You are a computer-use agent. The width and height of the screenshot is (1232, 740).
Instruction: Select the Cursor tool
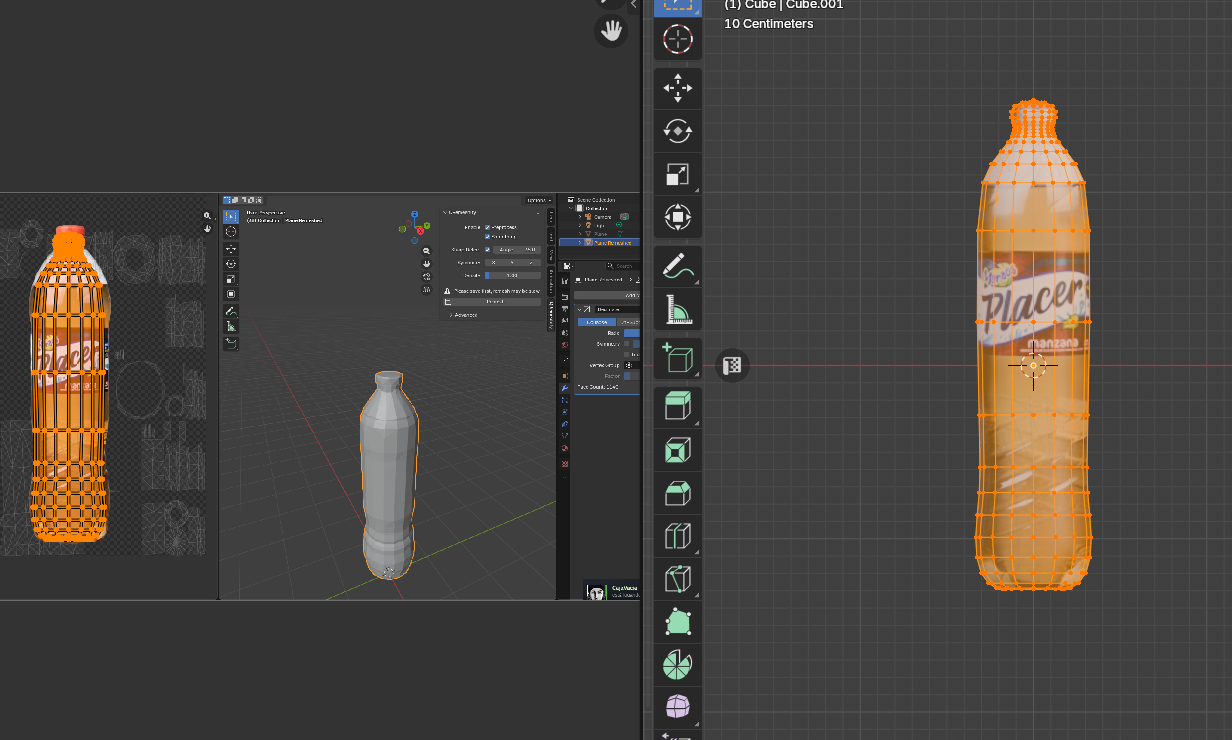click(677, 39)
